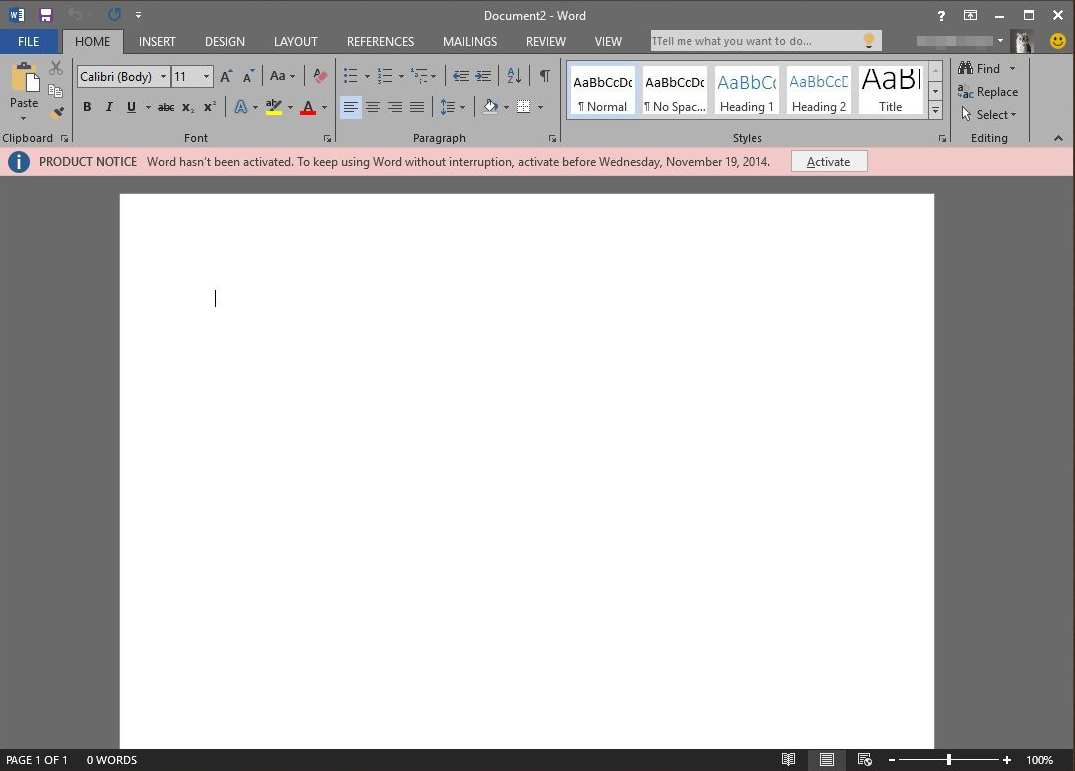Image resolution: width=1075 pixels, height=771 pixels.
Task: Expand the Styles gallery more arrow
Action: pyautogui.click(x=935, y=111)
